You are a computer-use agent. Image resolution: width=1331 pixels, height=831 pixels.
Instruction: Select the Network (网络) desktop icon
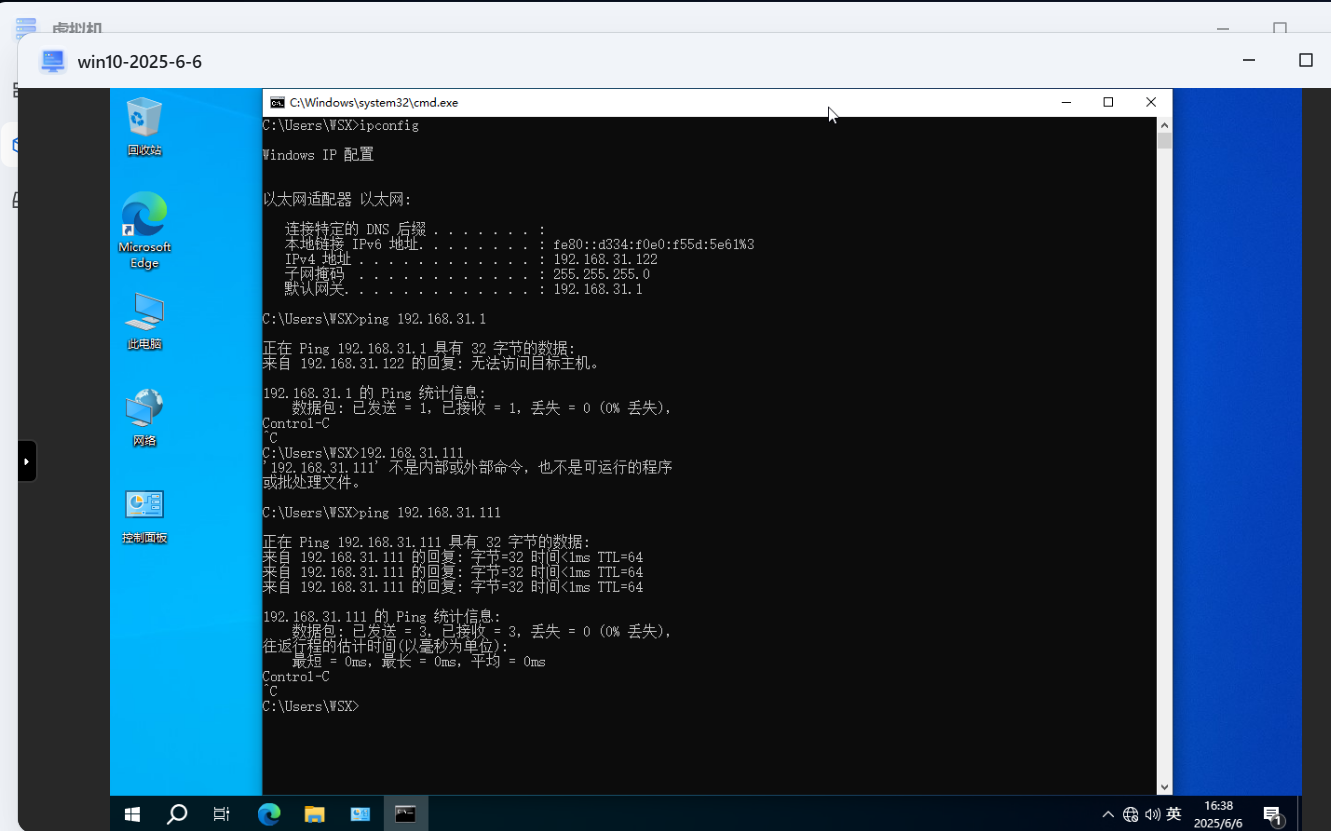[x=144, y=416]
